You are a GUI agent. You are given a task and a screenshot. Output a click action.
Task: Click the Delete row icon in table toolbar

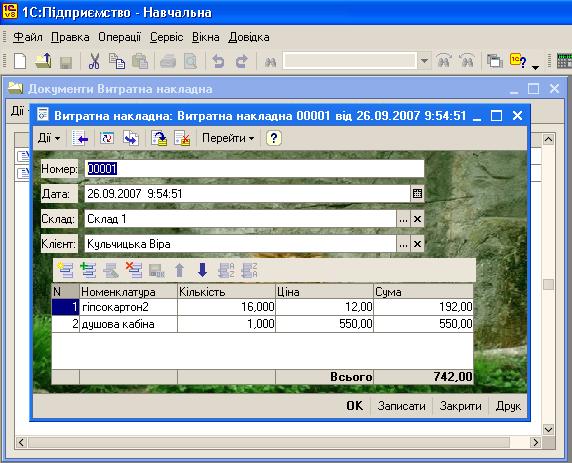pyautogui.click(x=134, y=270)
